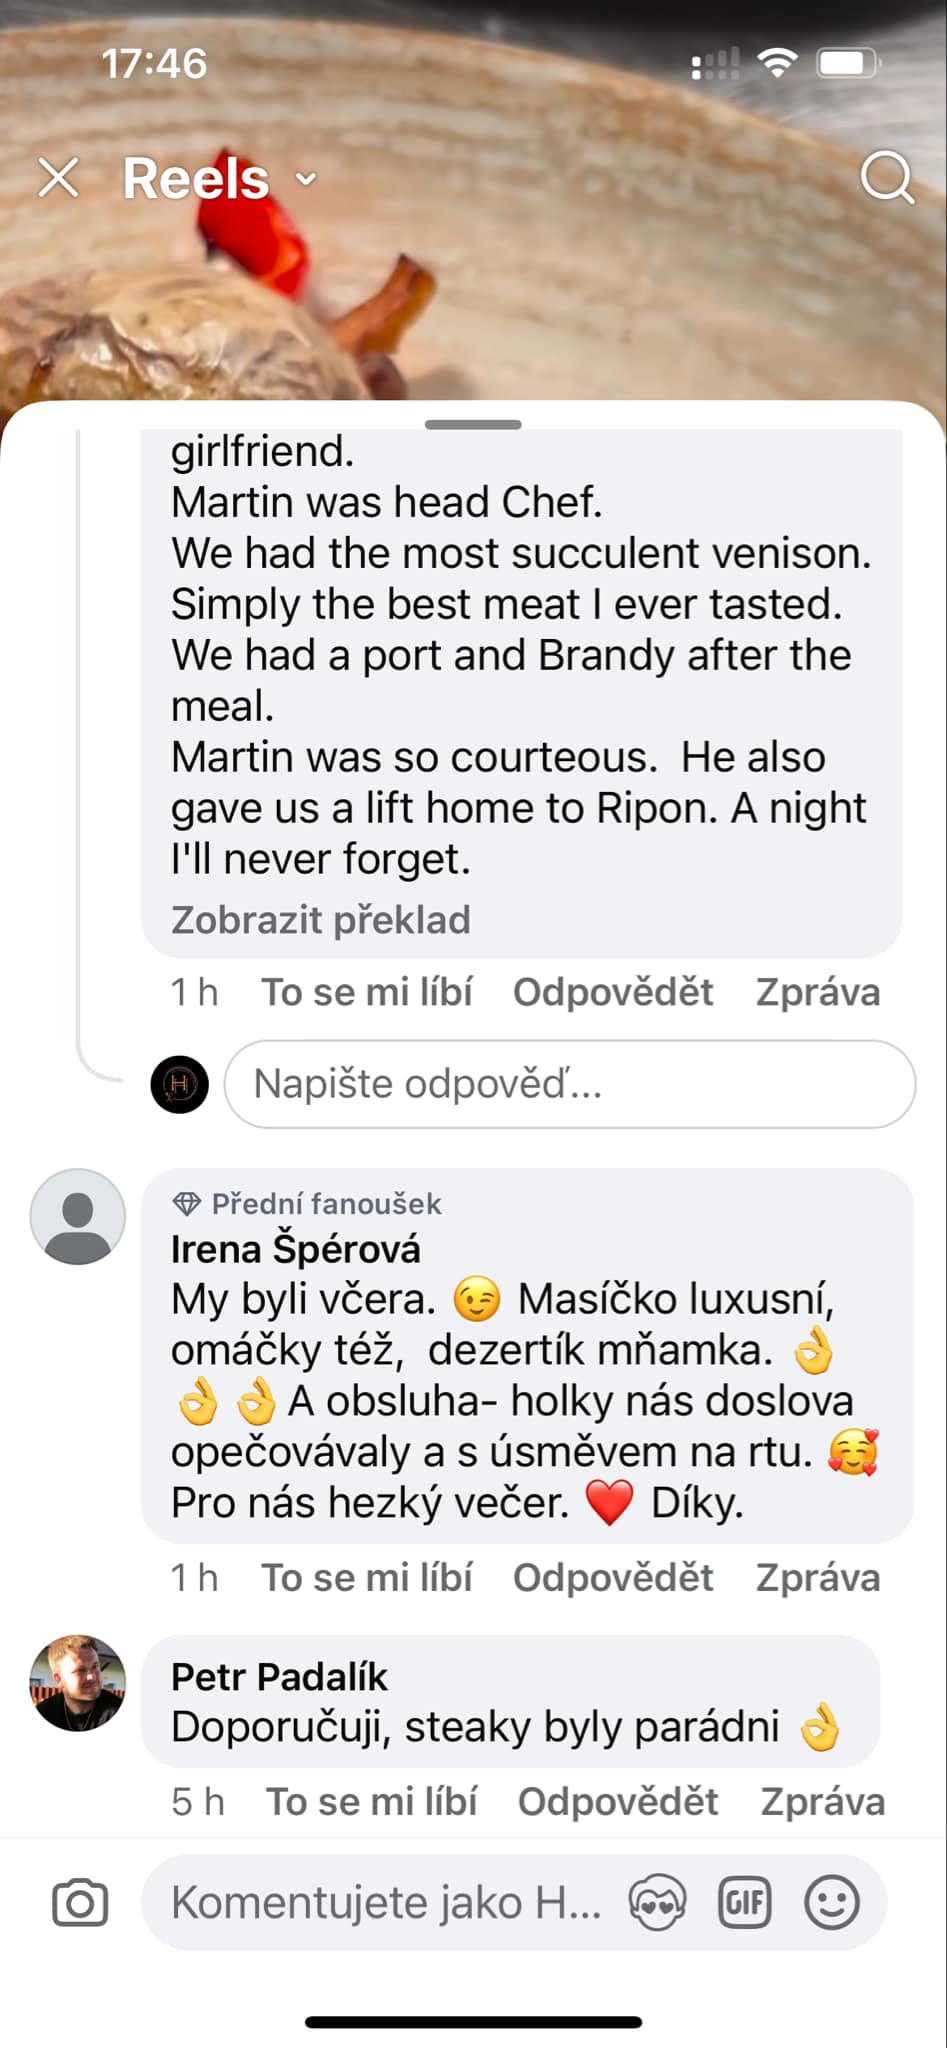Open the search magnifier icon
Viewport: 947px width, 2048px height.
pyautogui.click(x=886, y=179)
